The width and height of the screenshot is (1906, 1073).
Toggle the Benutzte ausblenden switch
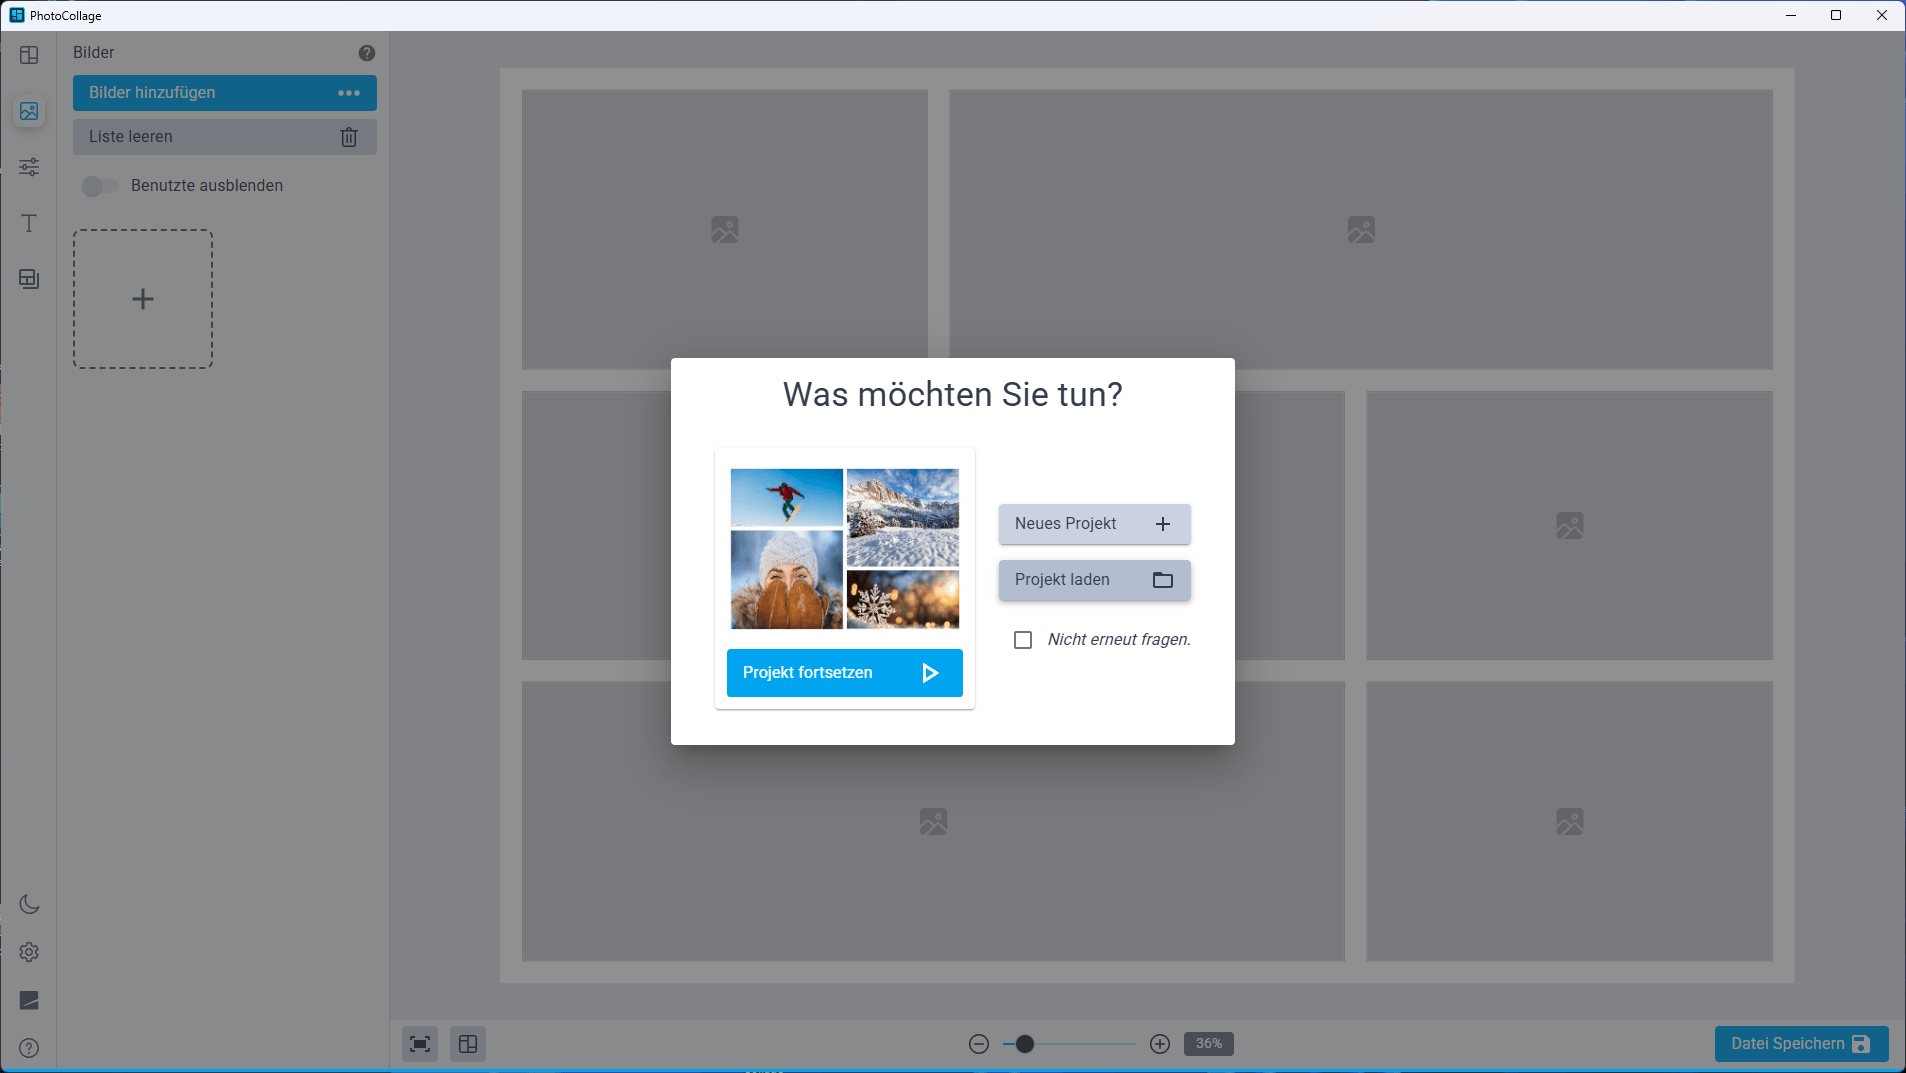100,186
